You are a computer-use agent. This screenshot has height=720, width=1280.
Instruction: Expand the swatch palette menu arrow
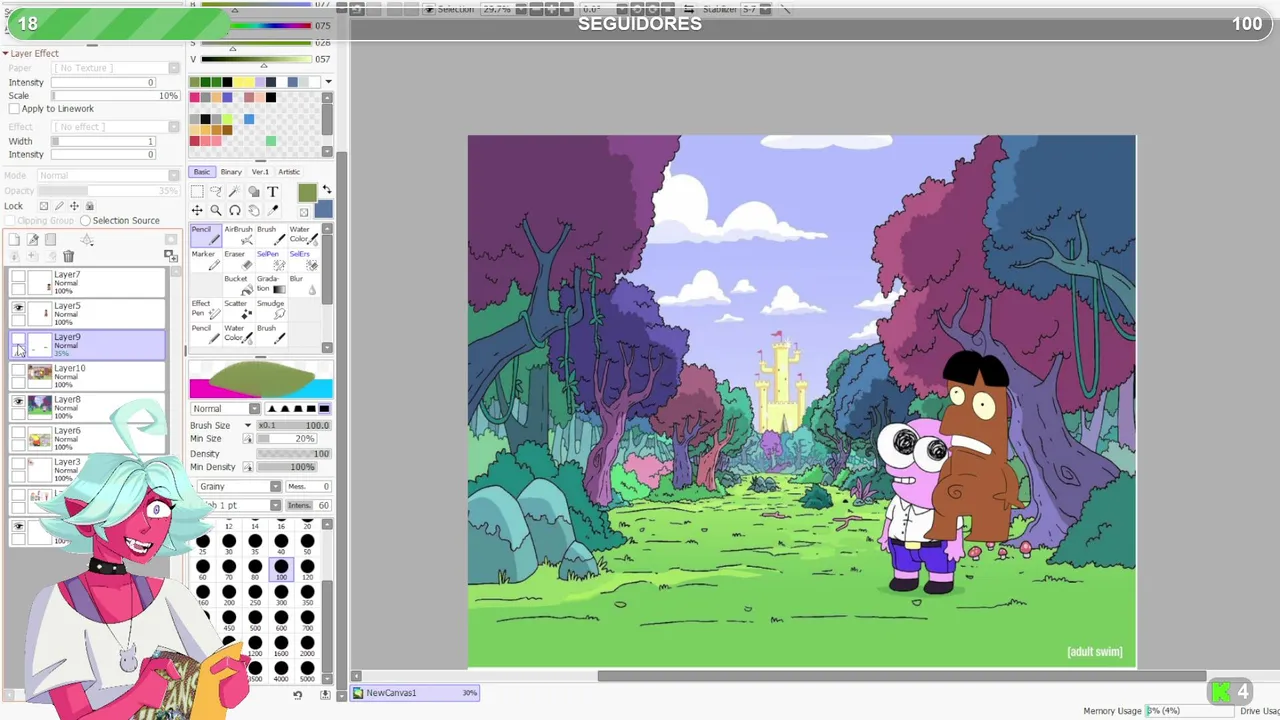(327, 82)
